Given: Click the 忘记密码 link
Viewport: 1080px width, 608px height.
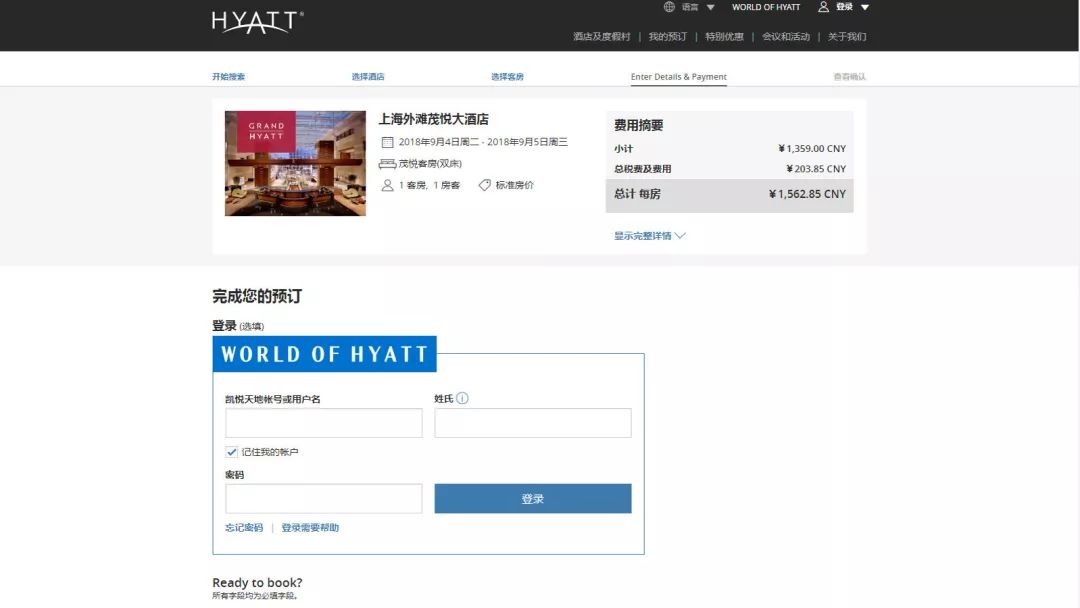Looking at the screenshot, I should pos(244,528).
